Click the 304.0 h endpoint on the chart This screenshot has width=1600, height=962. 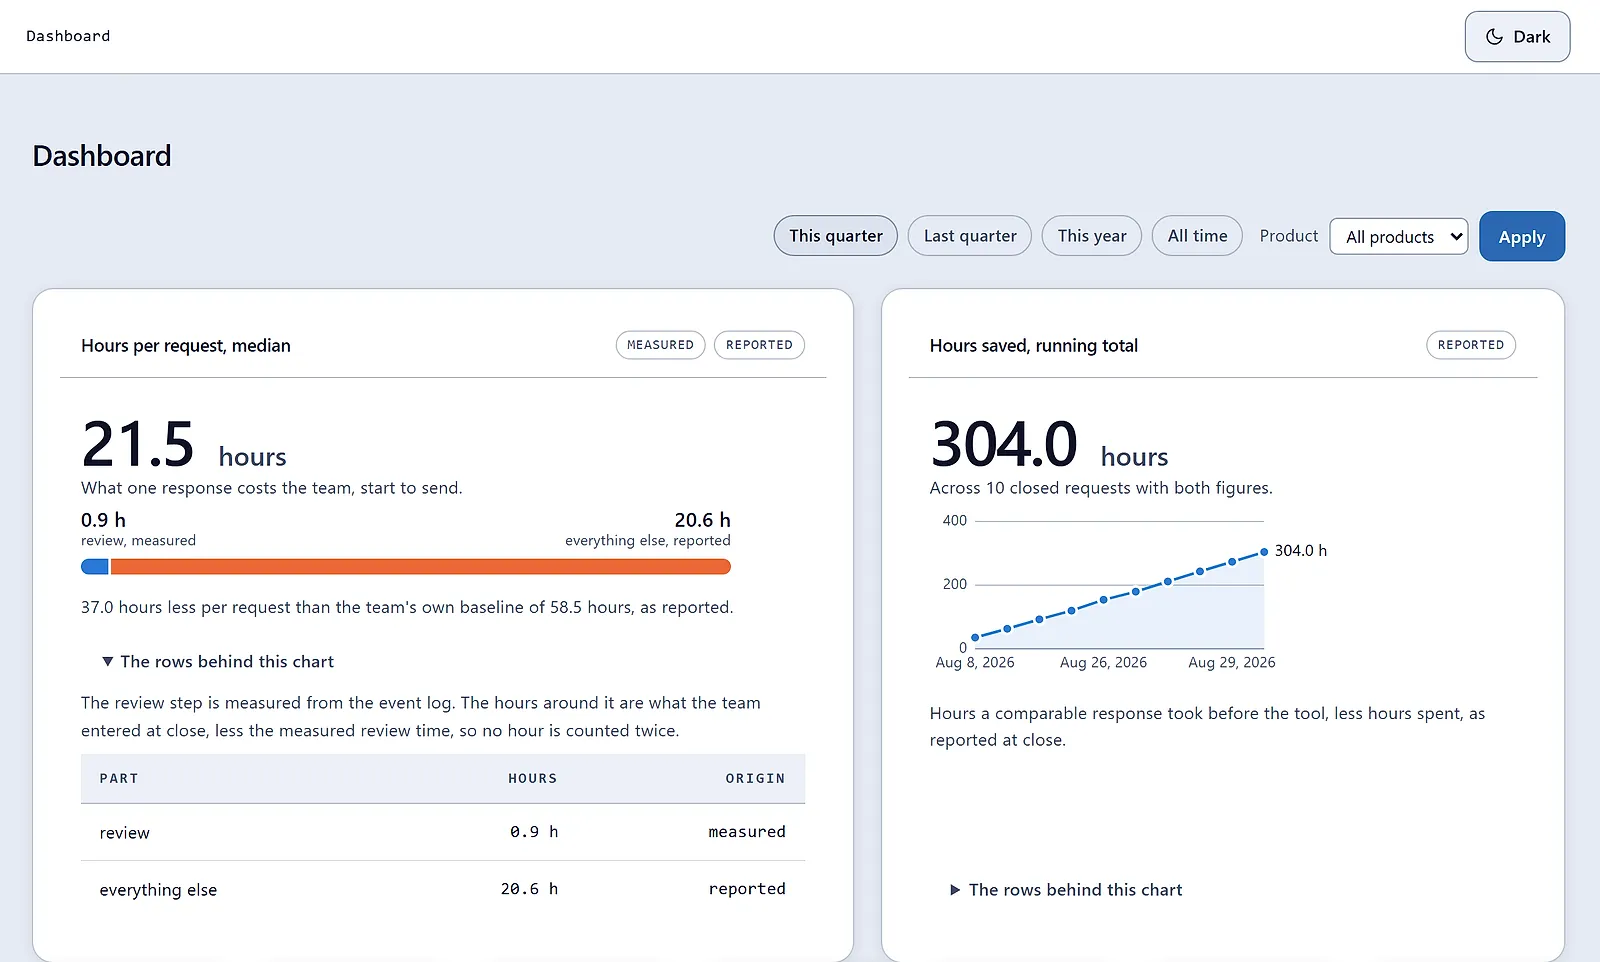tap(1264, 552)
